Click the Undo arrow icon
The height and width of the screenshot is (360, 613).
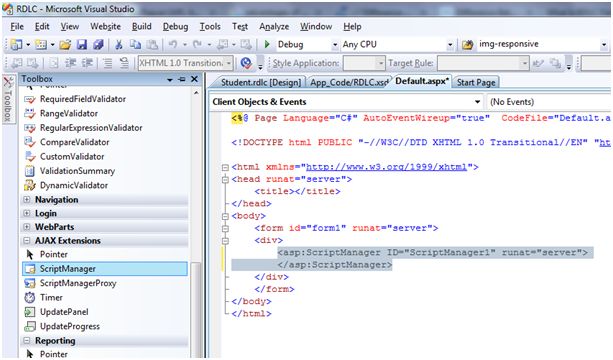(x=173, y=45)
